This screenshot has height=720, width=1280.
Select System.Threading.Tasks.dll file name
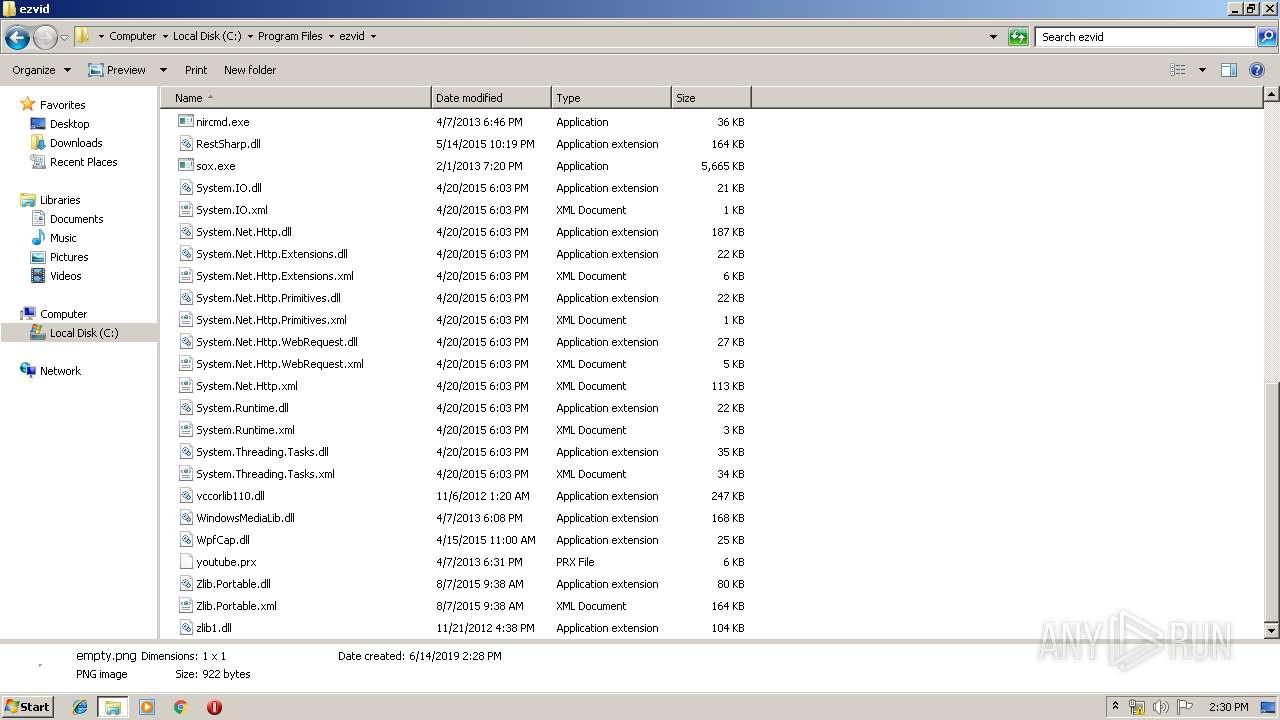coord(262,452)
